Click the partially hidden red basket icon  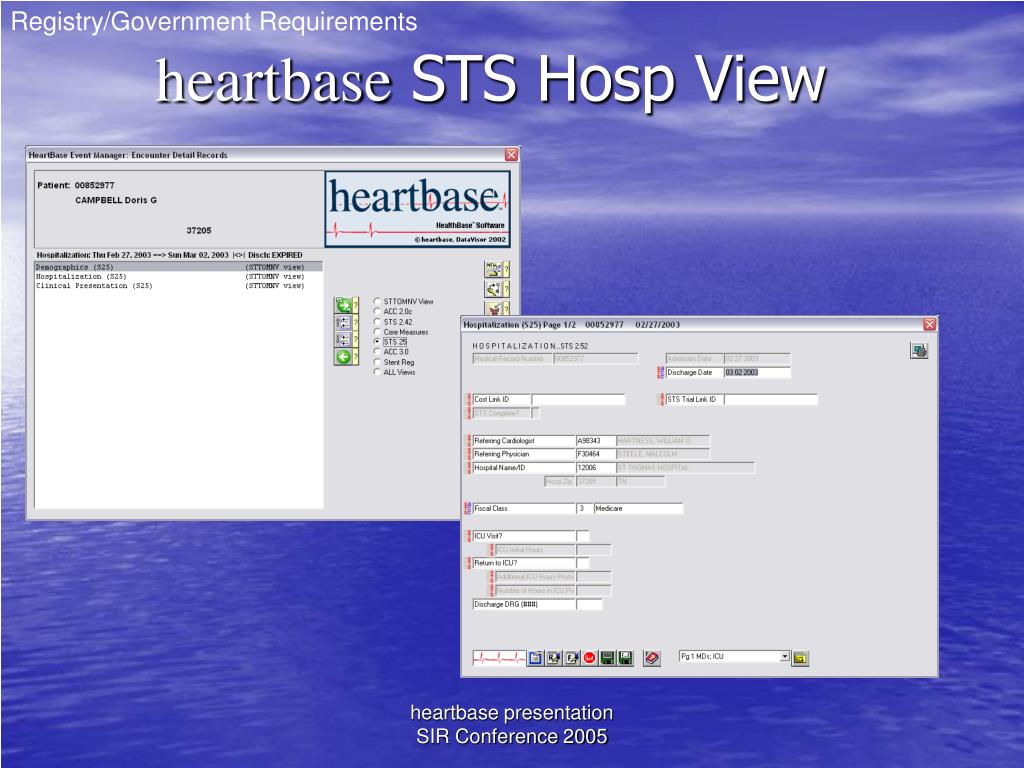click(494, 308)
